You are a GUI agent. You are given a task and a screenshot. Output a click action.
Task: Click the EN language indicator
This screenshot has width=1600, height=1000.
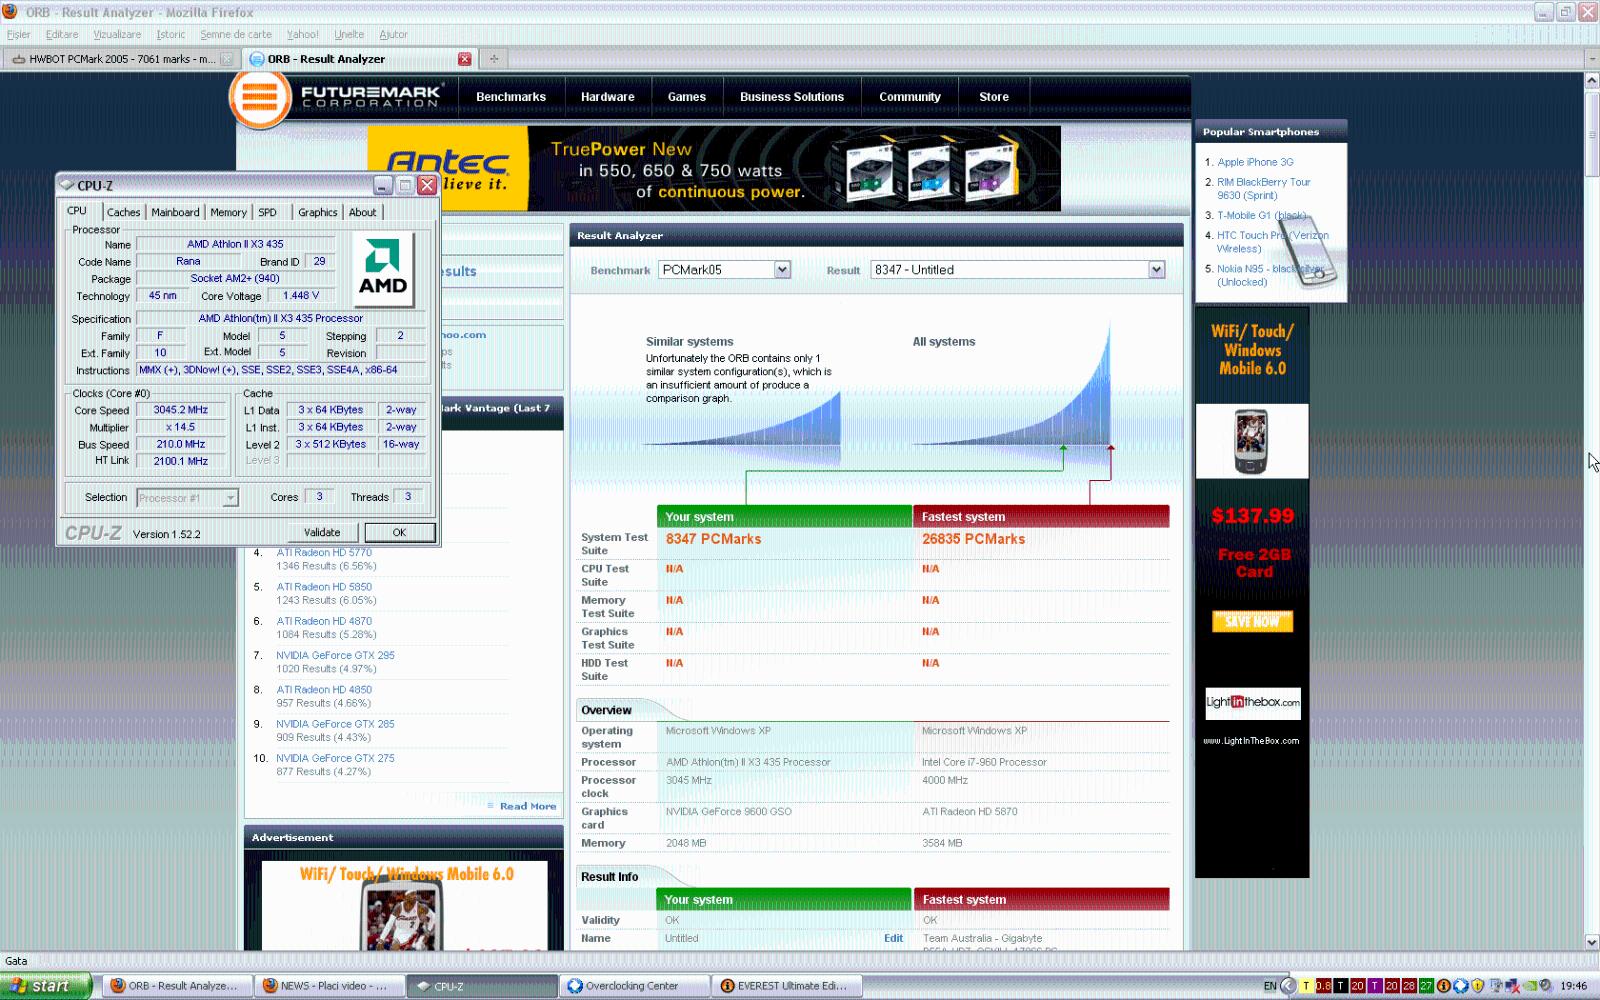(1270, 986)
